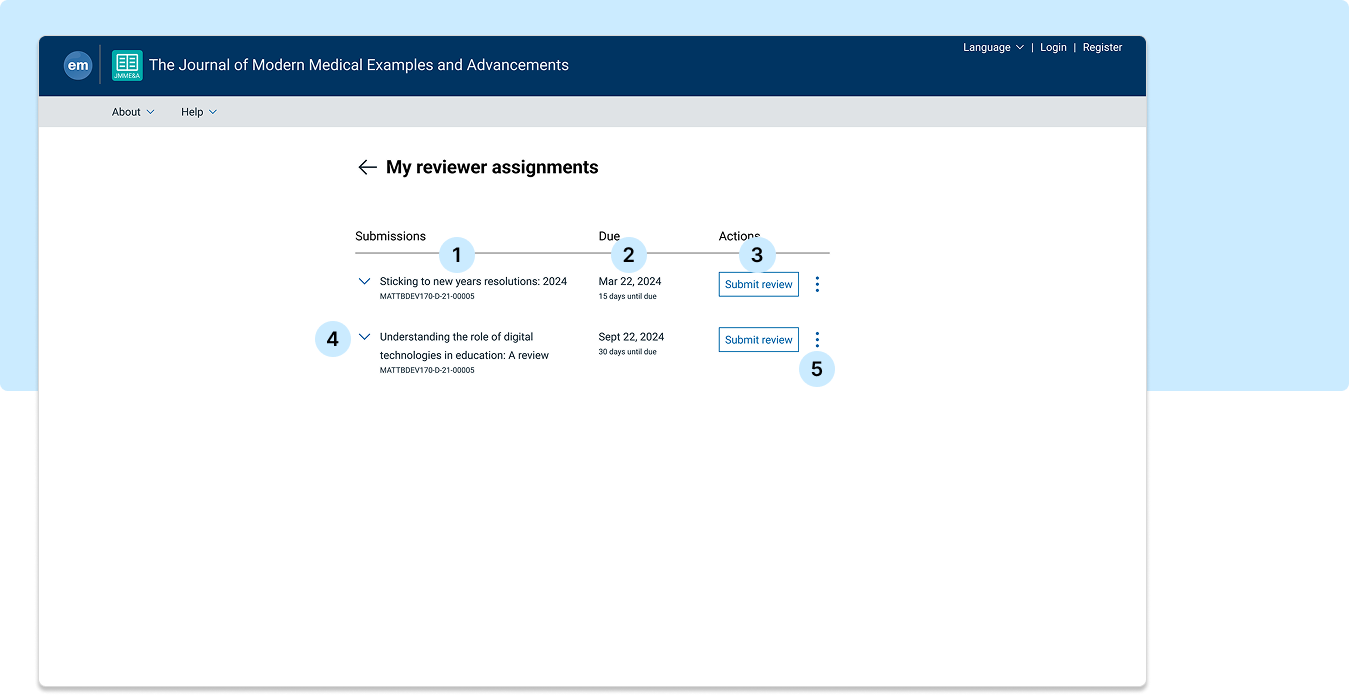The width and height of the screenshot is (1349, 695).
Task: Open the About menu
Action: point(133,112)
